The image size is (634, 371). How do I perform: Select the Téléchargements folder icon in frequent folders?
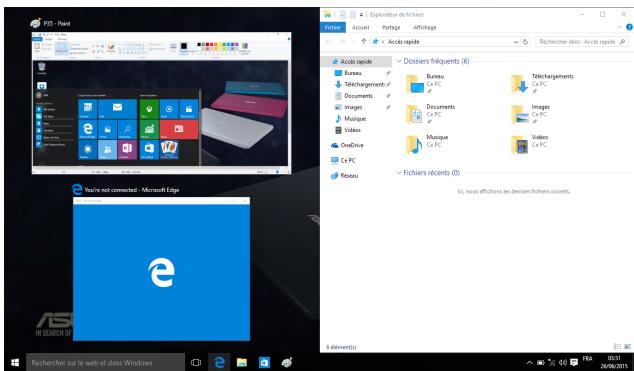point(519,84)
